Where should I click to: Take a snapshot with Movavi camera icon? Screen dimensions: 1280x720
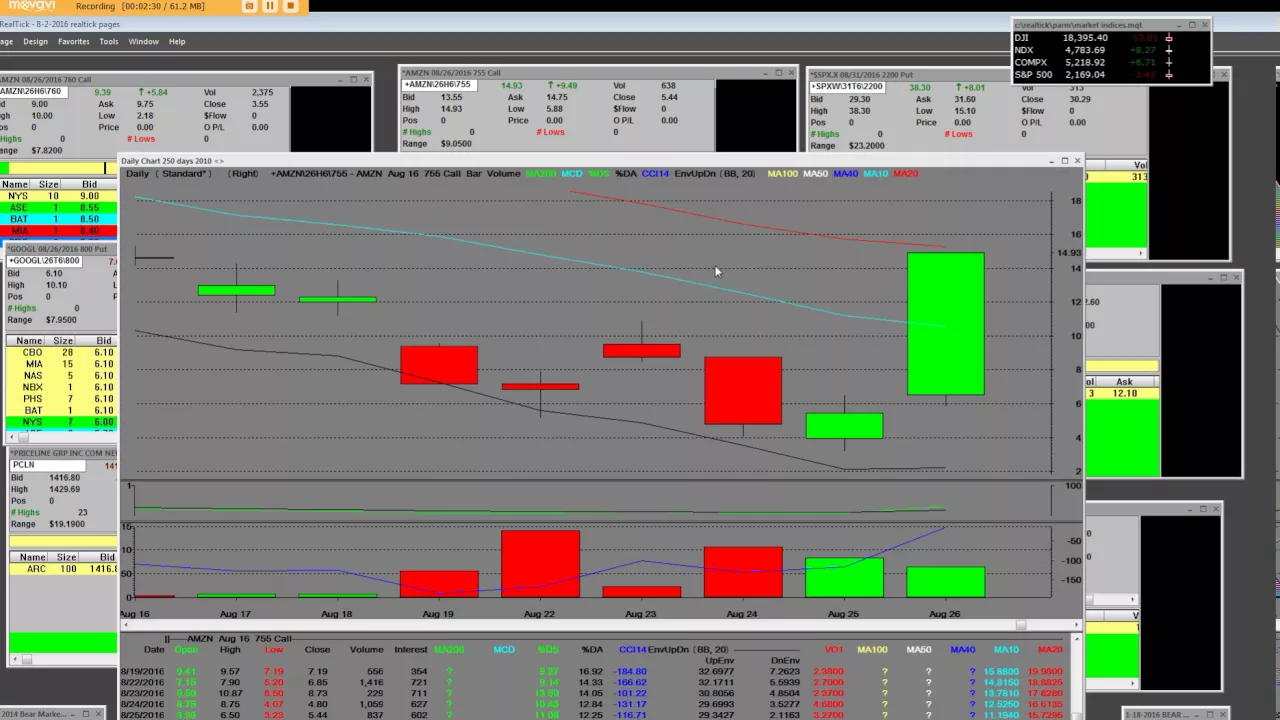[x=249, y=6]
